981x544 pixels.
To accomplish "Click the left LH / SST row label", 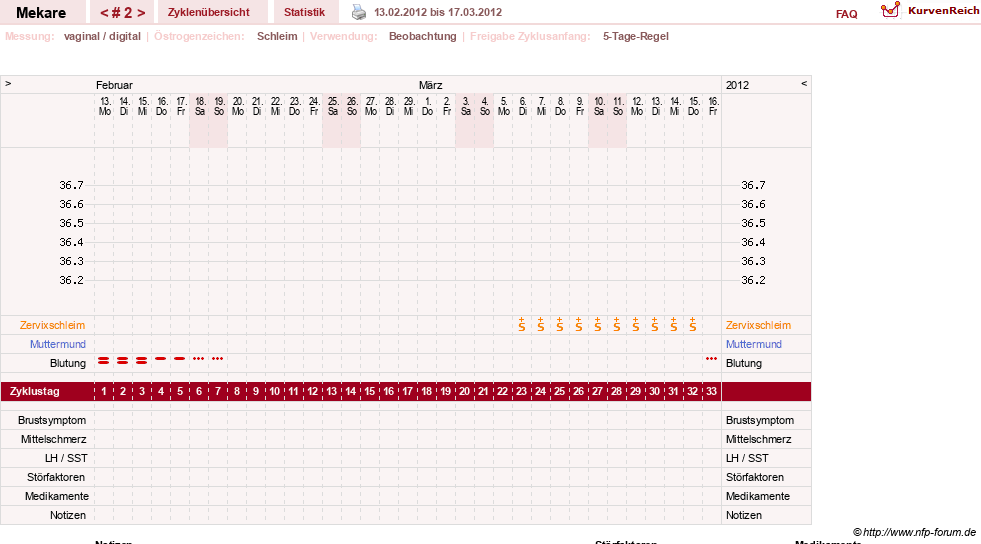I will (x=66, y=458).
